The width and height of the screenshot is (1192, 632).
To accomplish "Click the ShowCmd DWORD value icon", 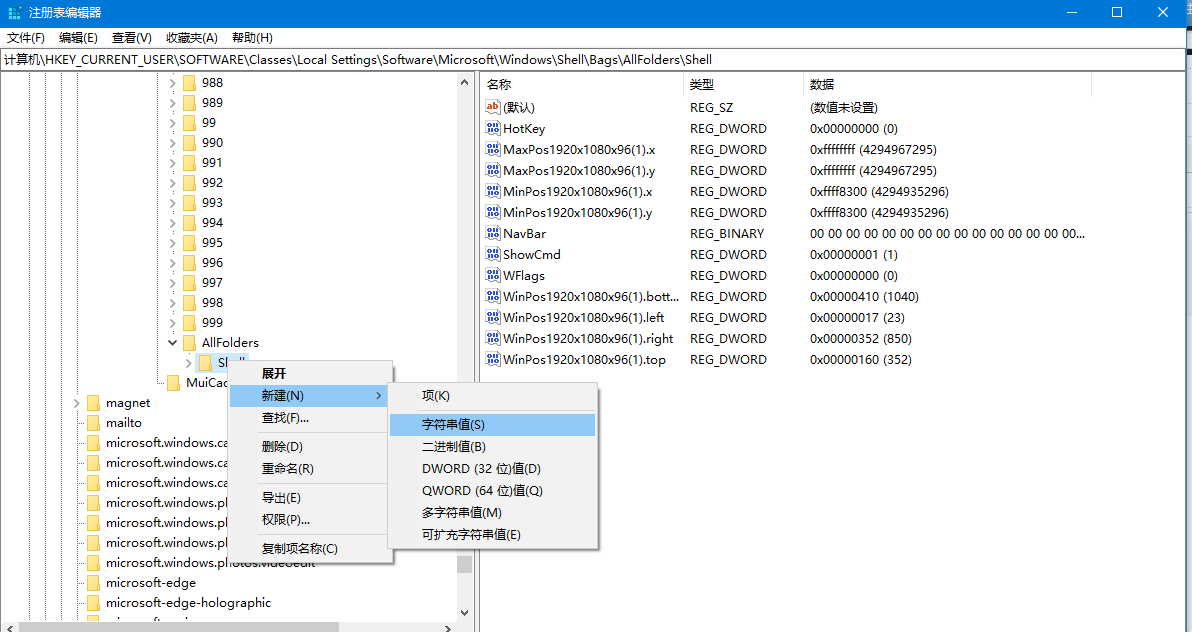I will 493,254.
